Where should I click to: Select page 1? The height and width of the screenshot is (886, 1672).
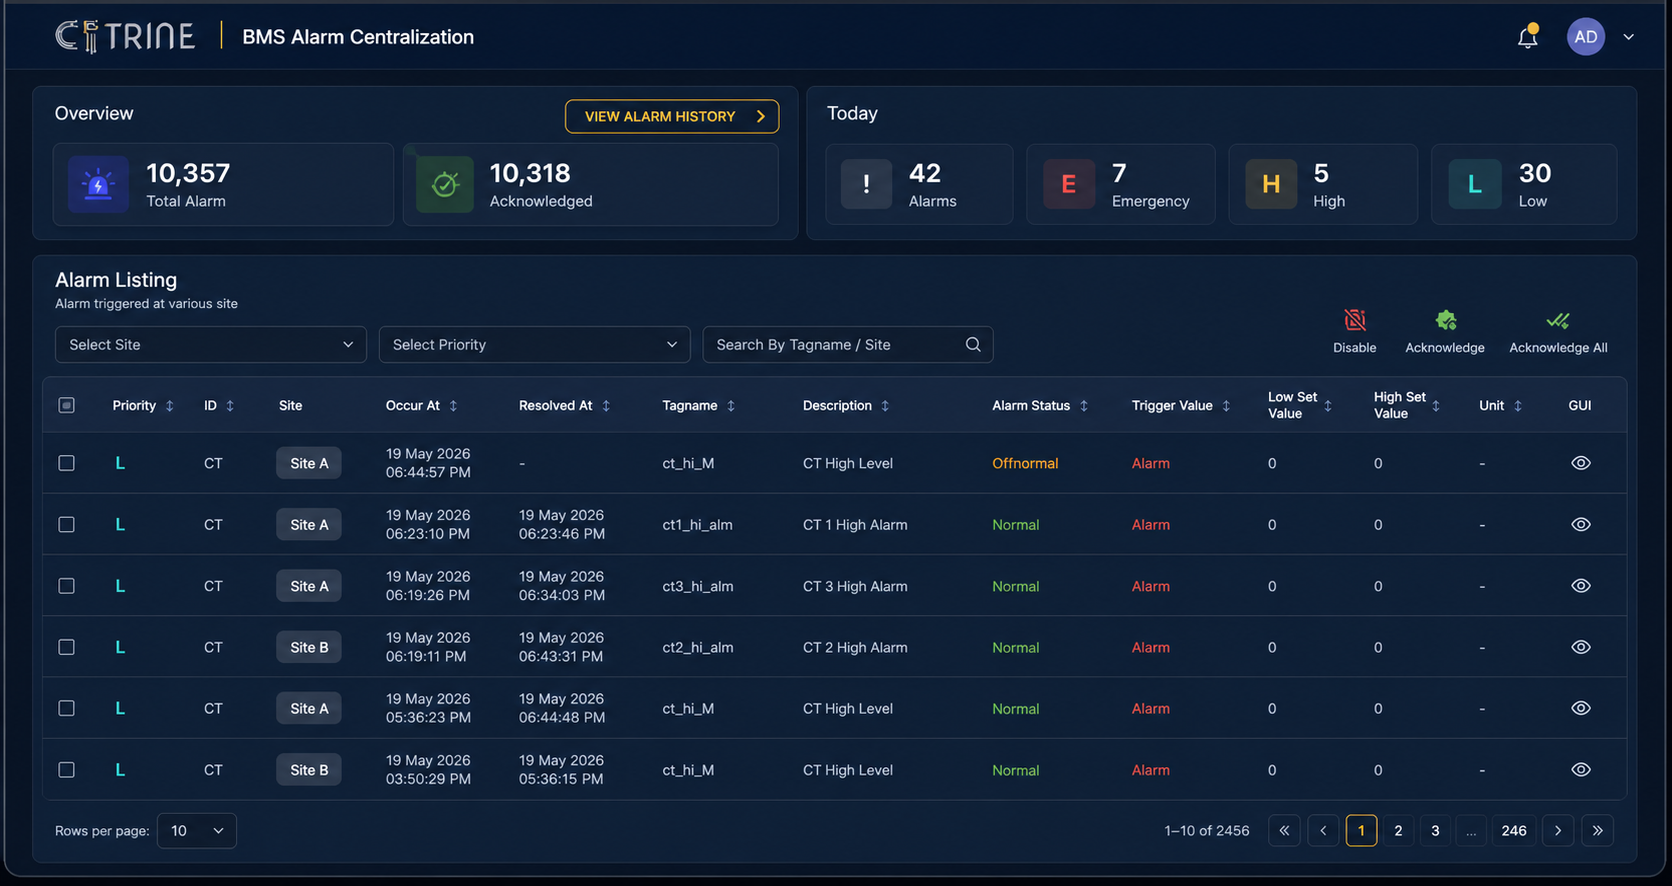pyautogui.click(x=1361, y=831)
